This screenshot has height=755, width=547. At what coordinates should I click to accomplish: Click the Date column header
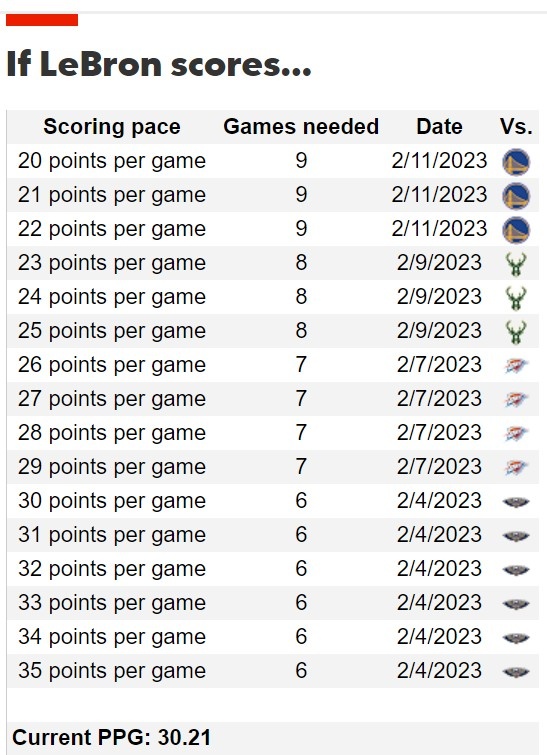(x=439, y=127)
